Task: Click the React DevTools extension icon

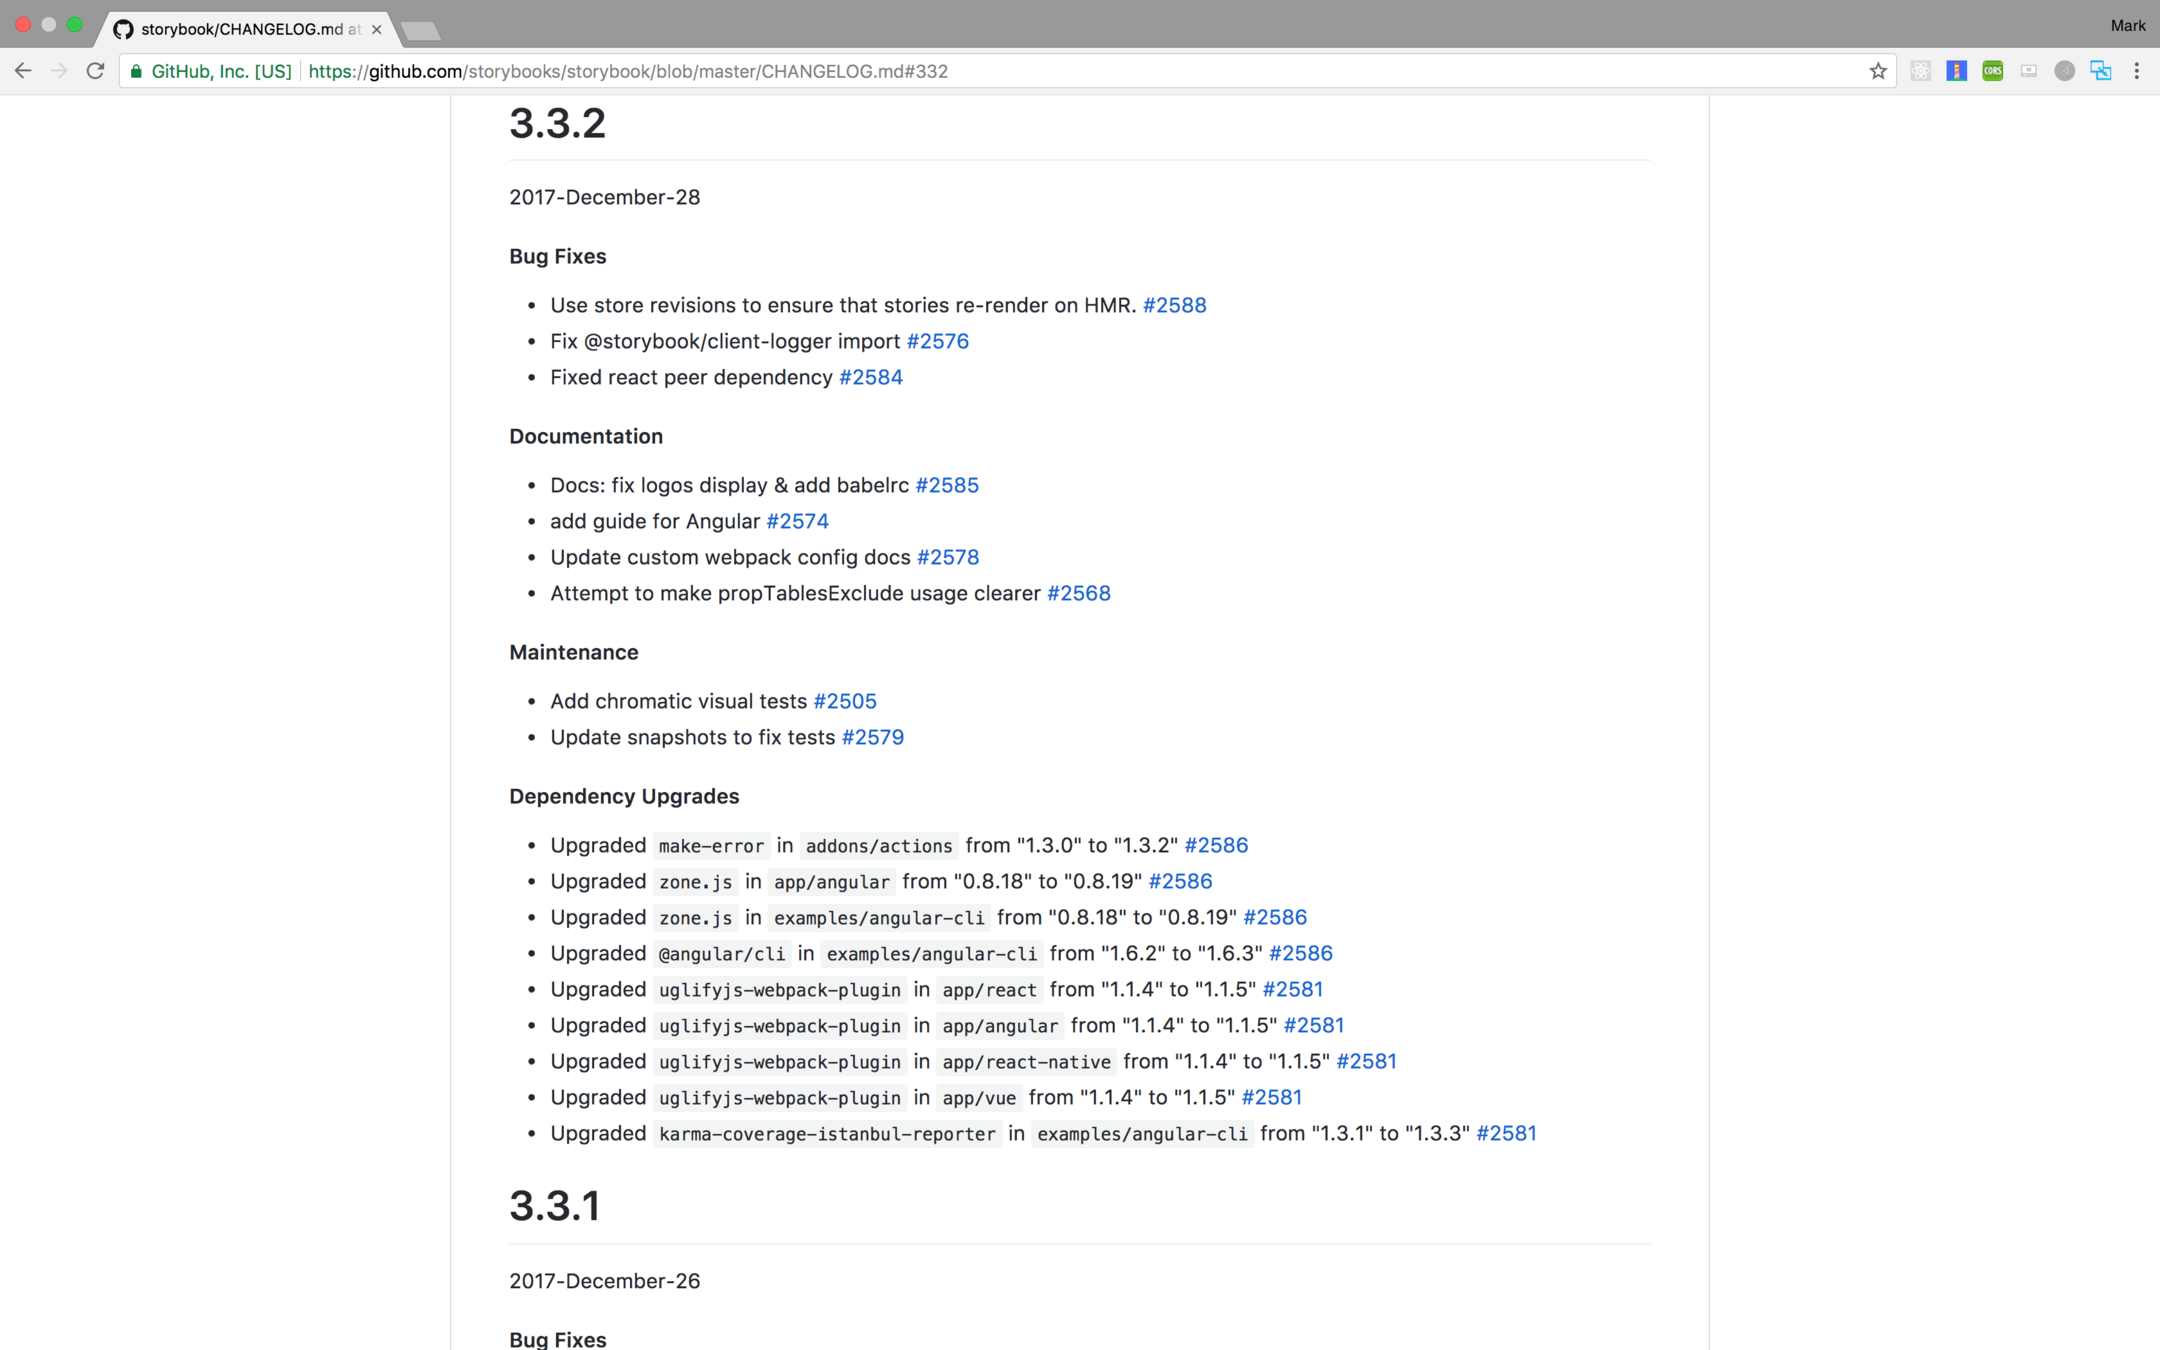Action: pyautogui.click(x=1920, y=71)
